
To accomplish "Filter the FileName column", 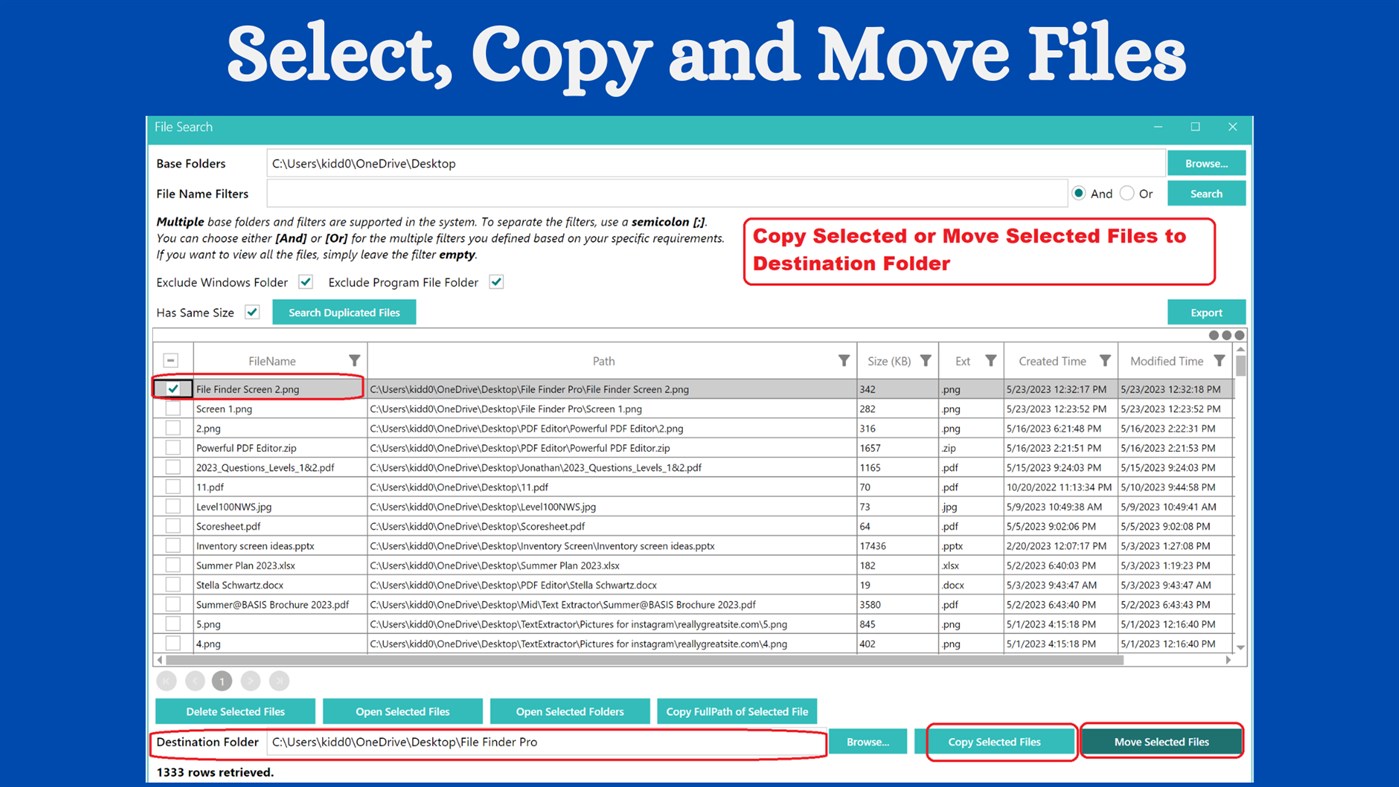I will (x=354, y=359).
